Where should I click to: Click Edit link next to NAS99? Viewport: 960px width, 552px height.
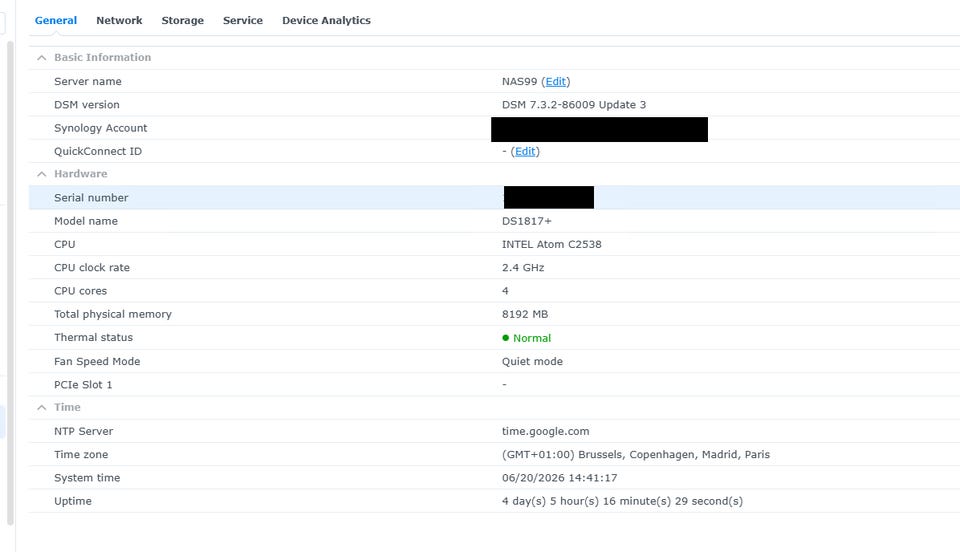point(555,81)
